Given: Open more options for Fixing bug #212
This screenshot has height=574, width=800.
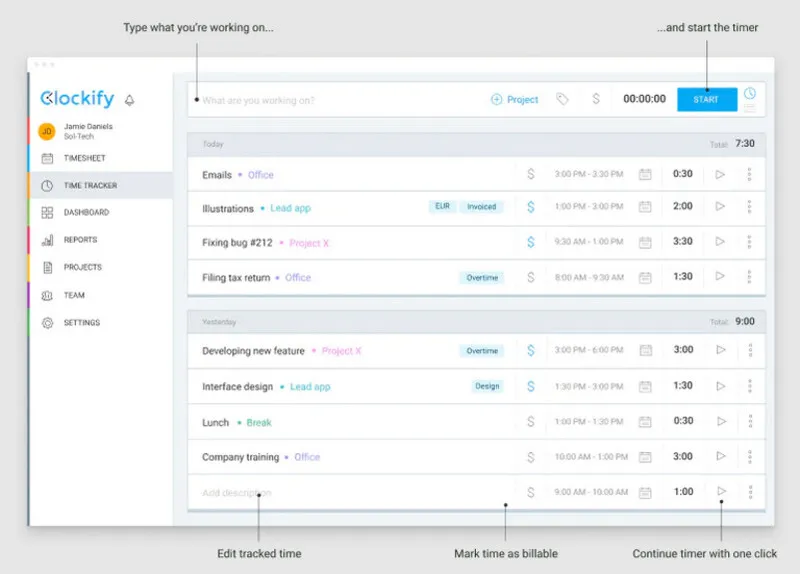Looking at the screenshot, I should pyautogui.click(x=749, y=242).
